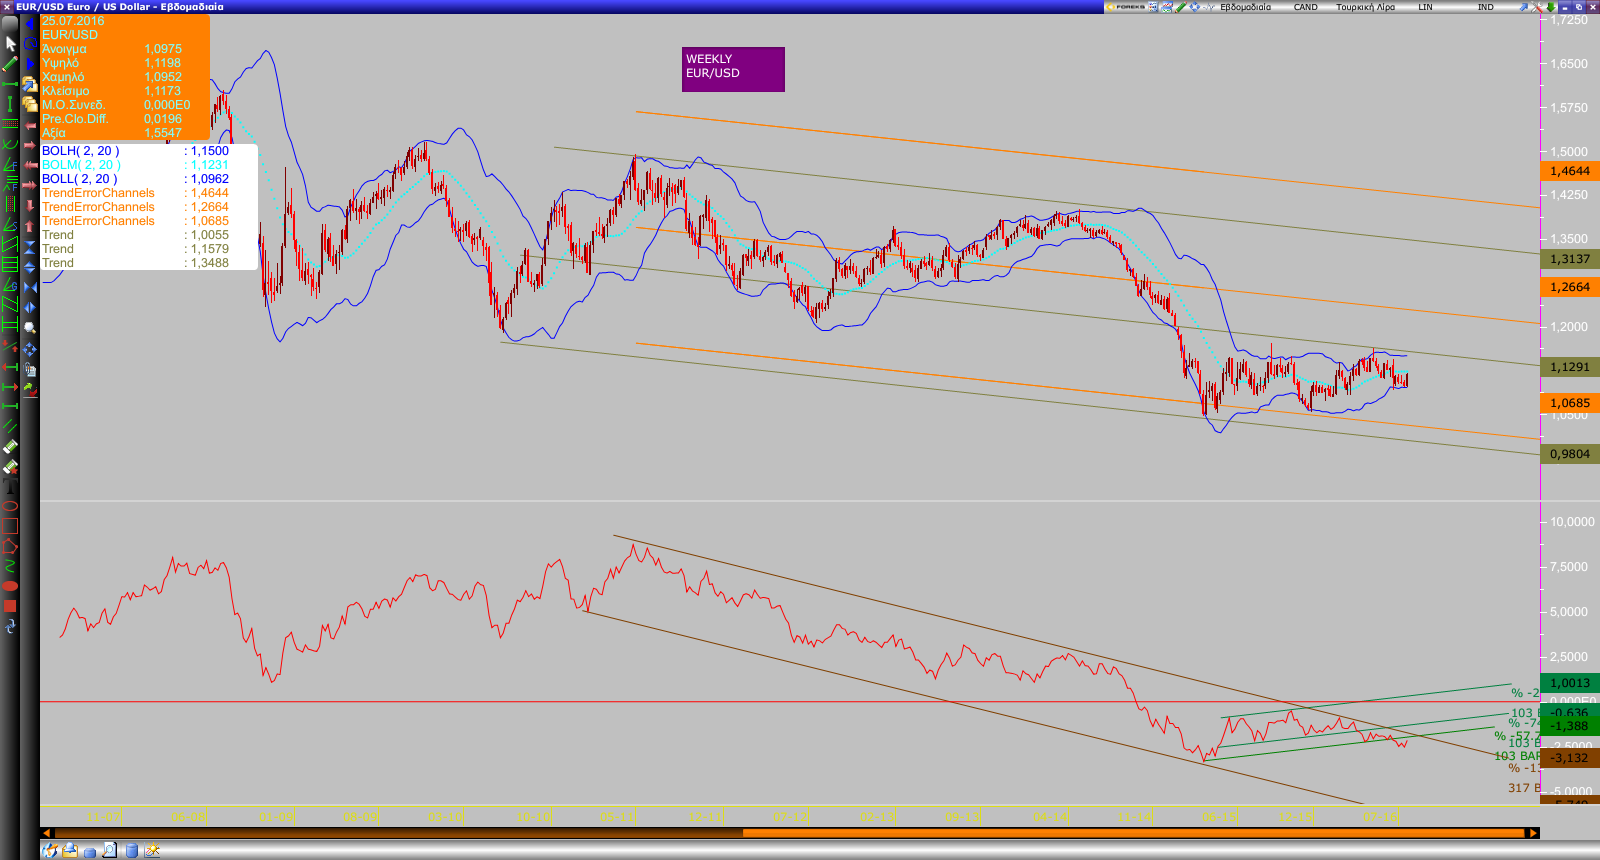Click the purple WEEKLY EUR/USD label box
The image size is (1600, 860).
point(733,69)
